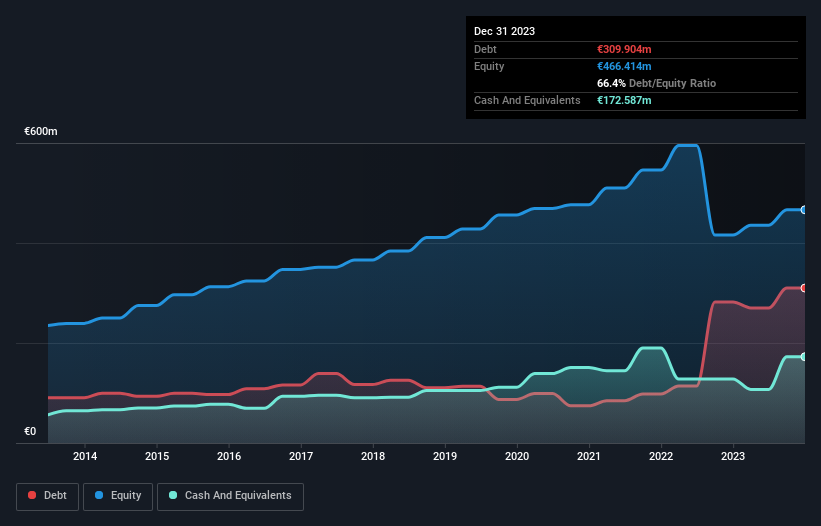Click the 66.4% Debt/Equity Ratio text
This screenshot has width=821, height=526.
click(657, 83)
